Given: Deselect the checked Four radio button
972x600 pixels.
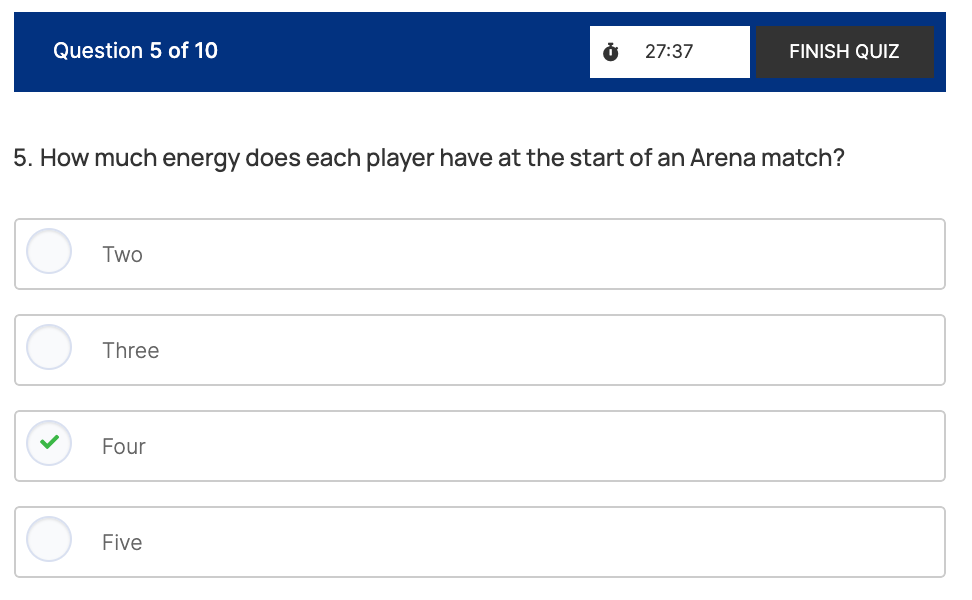Looking at the screenshot, I should pyautogui.click(x=49, y=445).
